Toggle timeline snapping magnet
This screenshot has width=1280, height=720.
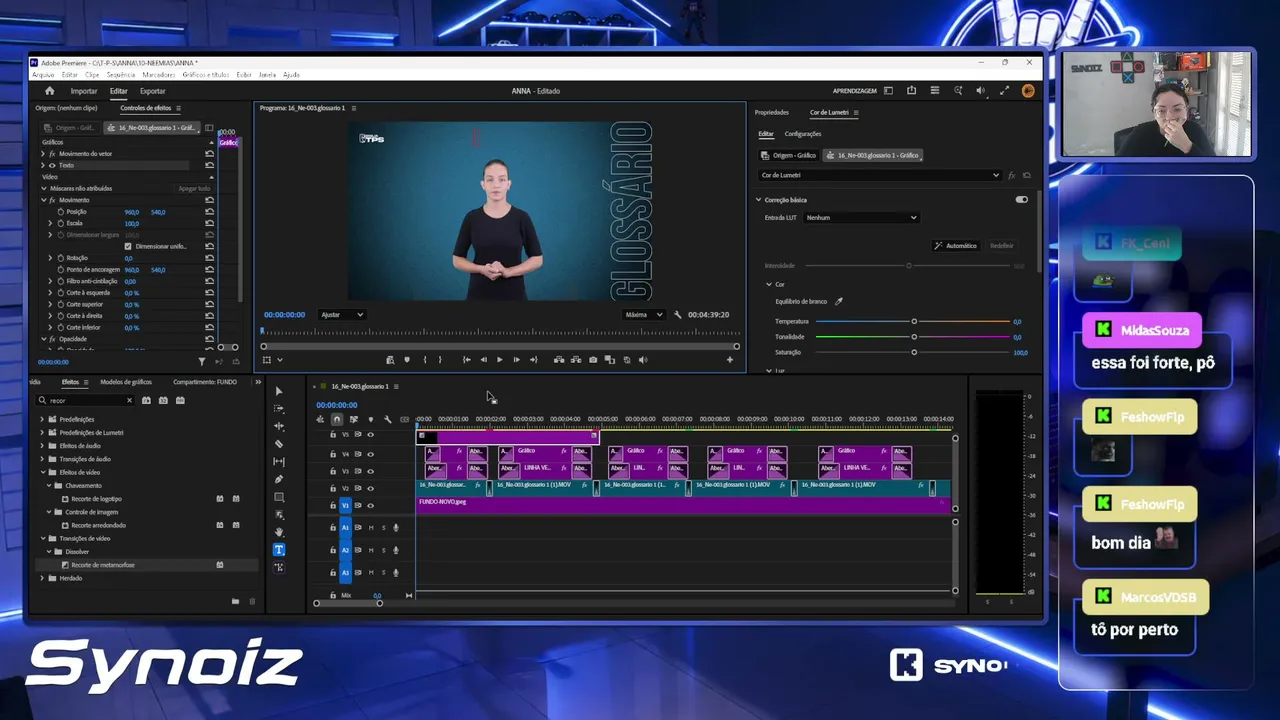(x=337, y=419)
